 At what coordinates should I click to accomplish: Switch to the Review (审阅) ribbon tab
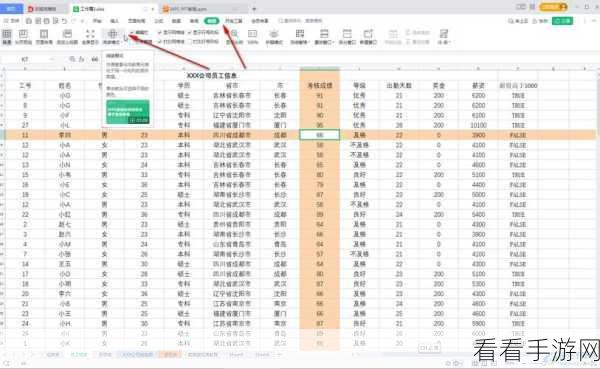(194, 21)
